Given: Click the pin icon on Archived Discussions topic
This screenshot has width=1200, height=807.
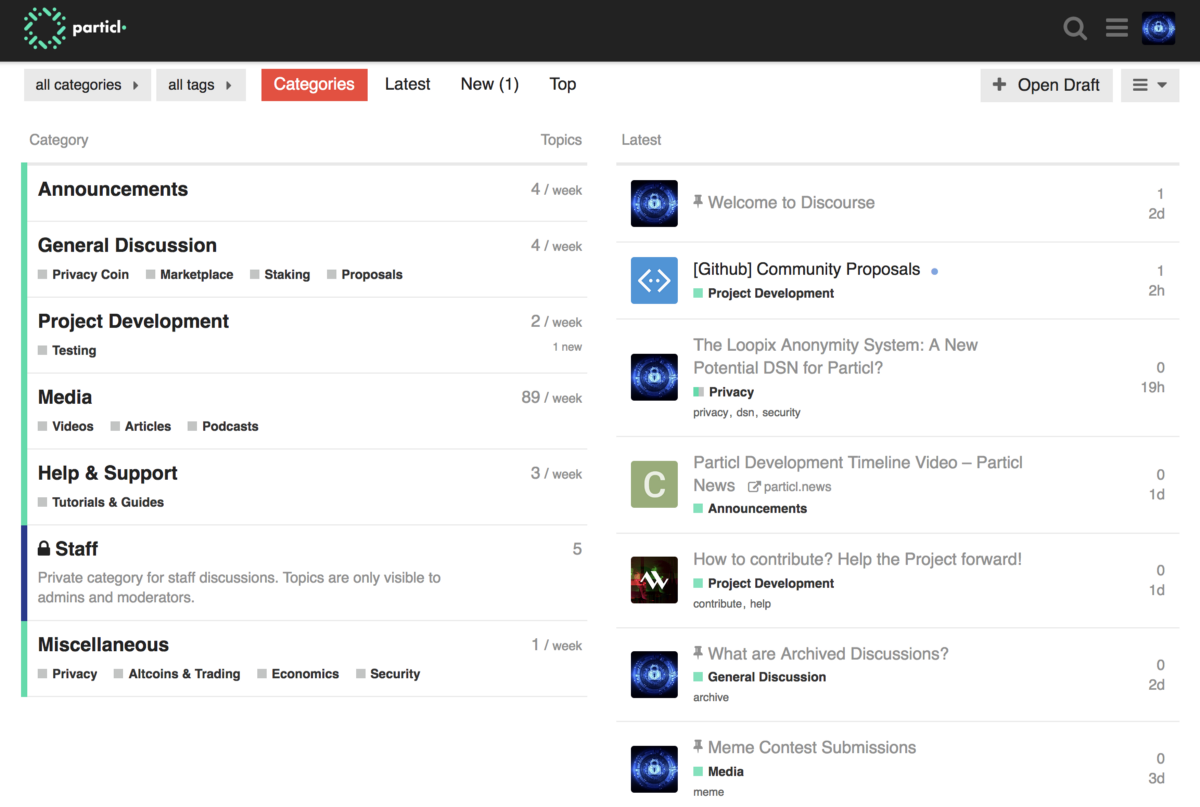Looking at the screenshot, I should (x=698, y=653).
